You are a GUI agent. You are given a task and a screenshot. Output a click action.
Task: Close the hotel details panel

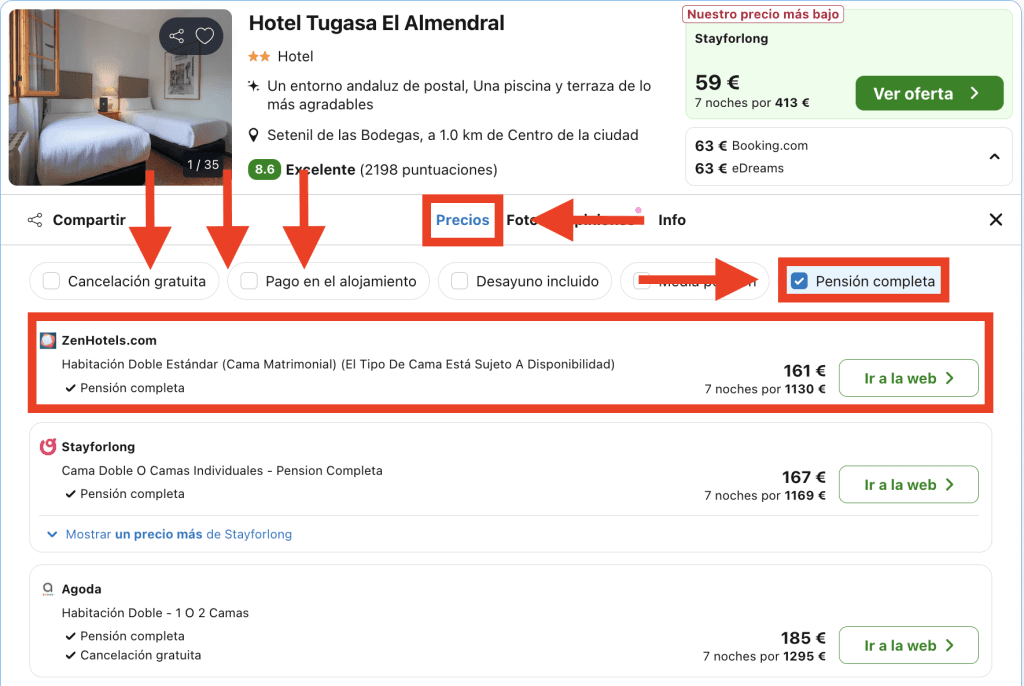(x=995, y=220)
